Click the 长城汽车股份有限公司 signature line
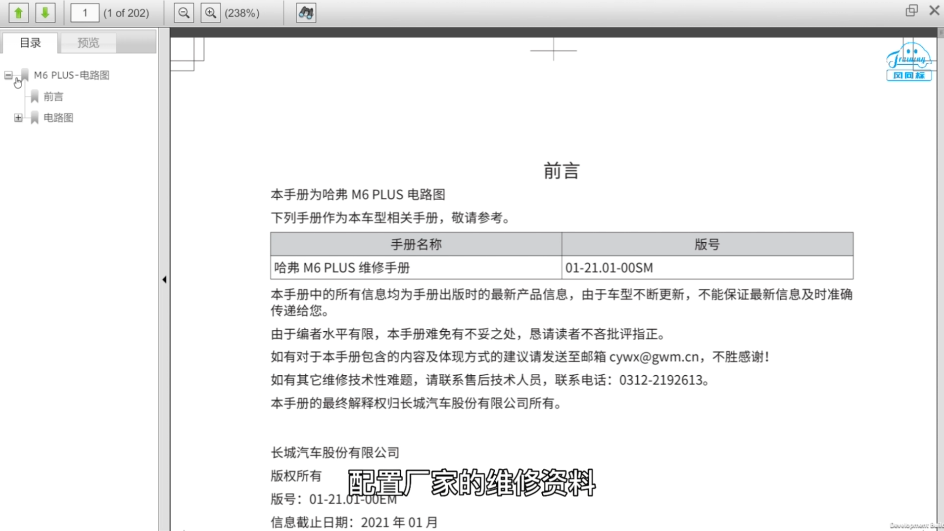 [x=335, y=453]
